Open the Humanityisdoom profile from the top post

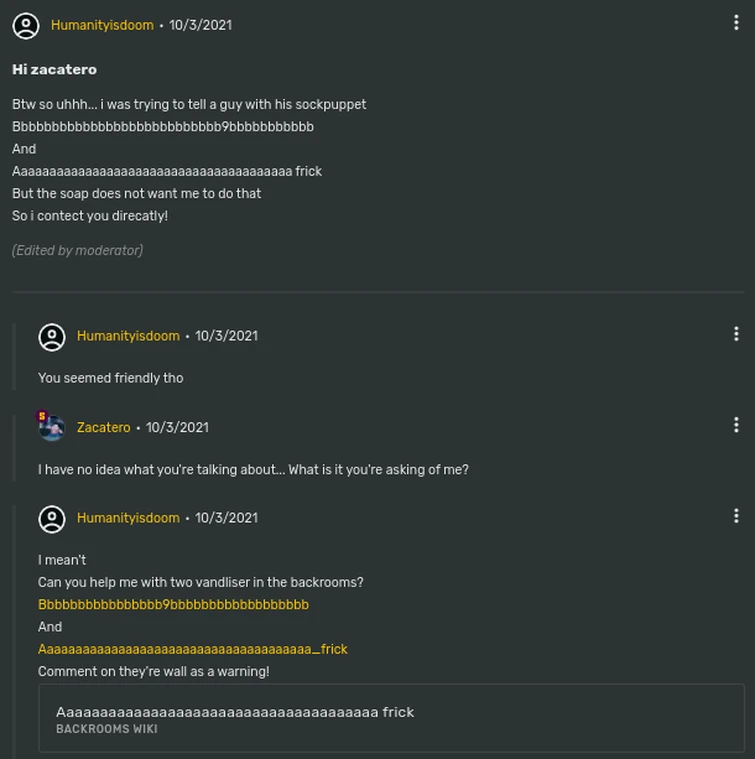[x=102, y=25]
